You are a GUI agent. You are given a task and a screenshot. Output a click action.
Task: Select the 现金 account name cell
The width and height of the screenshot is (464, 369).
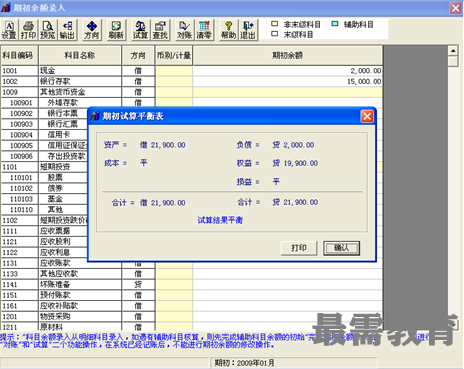(80, 71)
